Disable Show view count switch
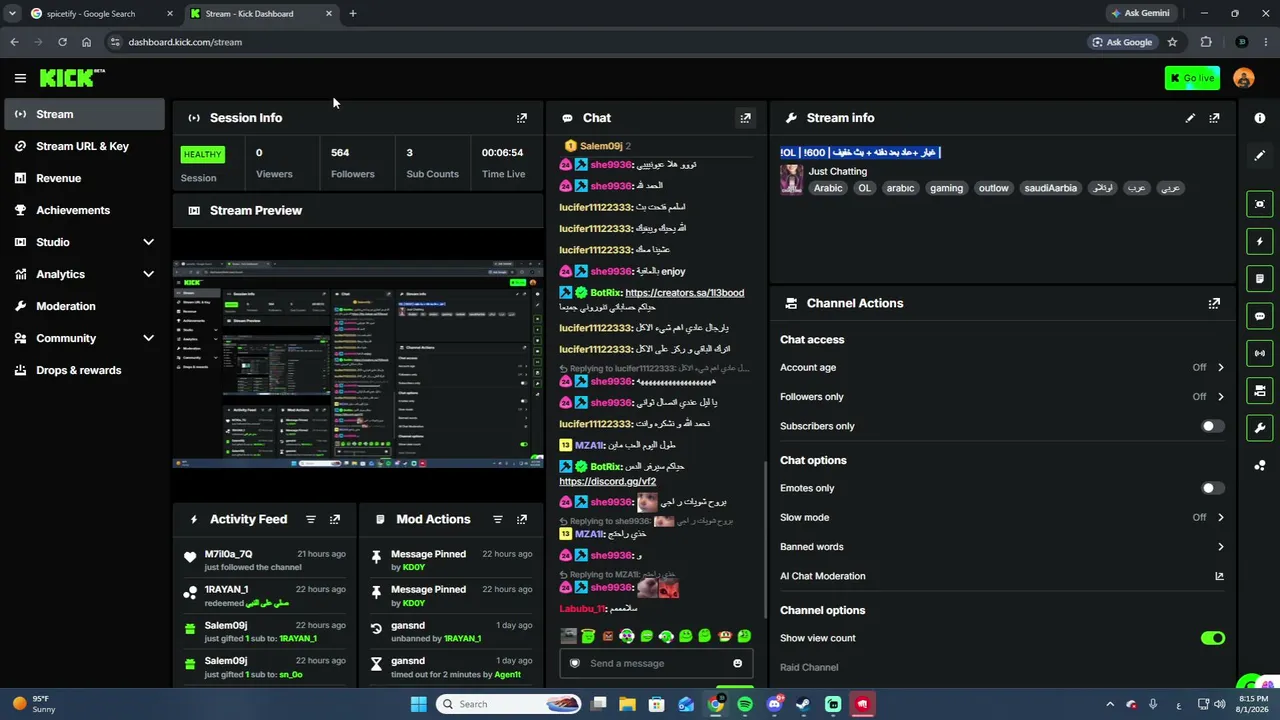Viewport: 1280px width, 720px height. (1212, 638)
